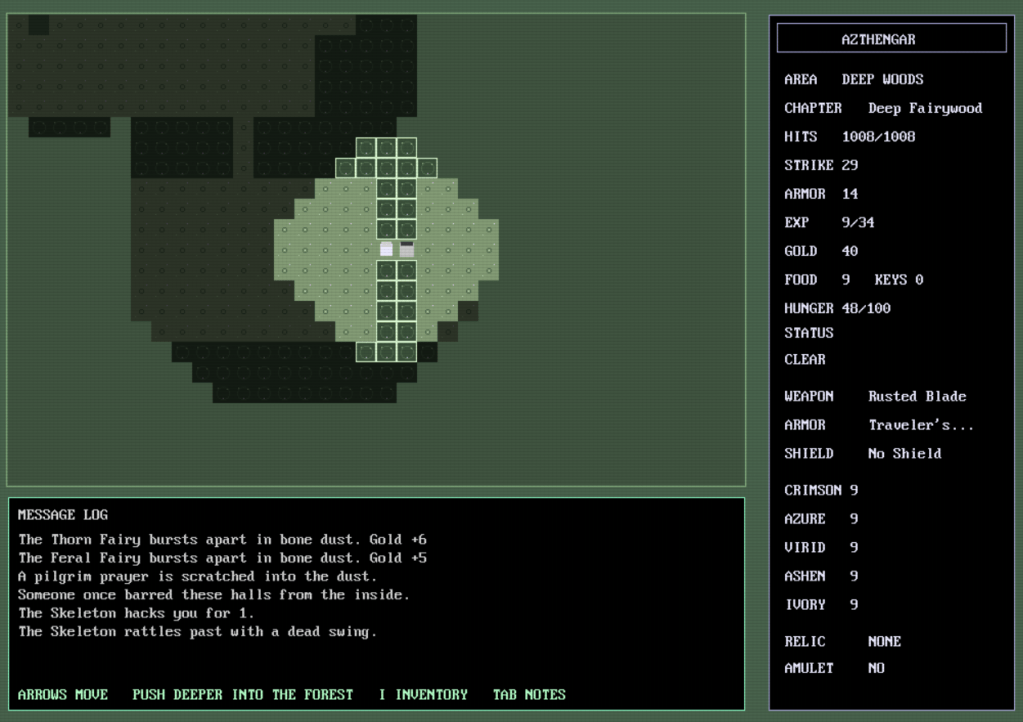Click the HUNGER 48/100 readout
1023x722 pixels.
pyautogui.click(x=837, y=308)
